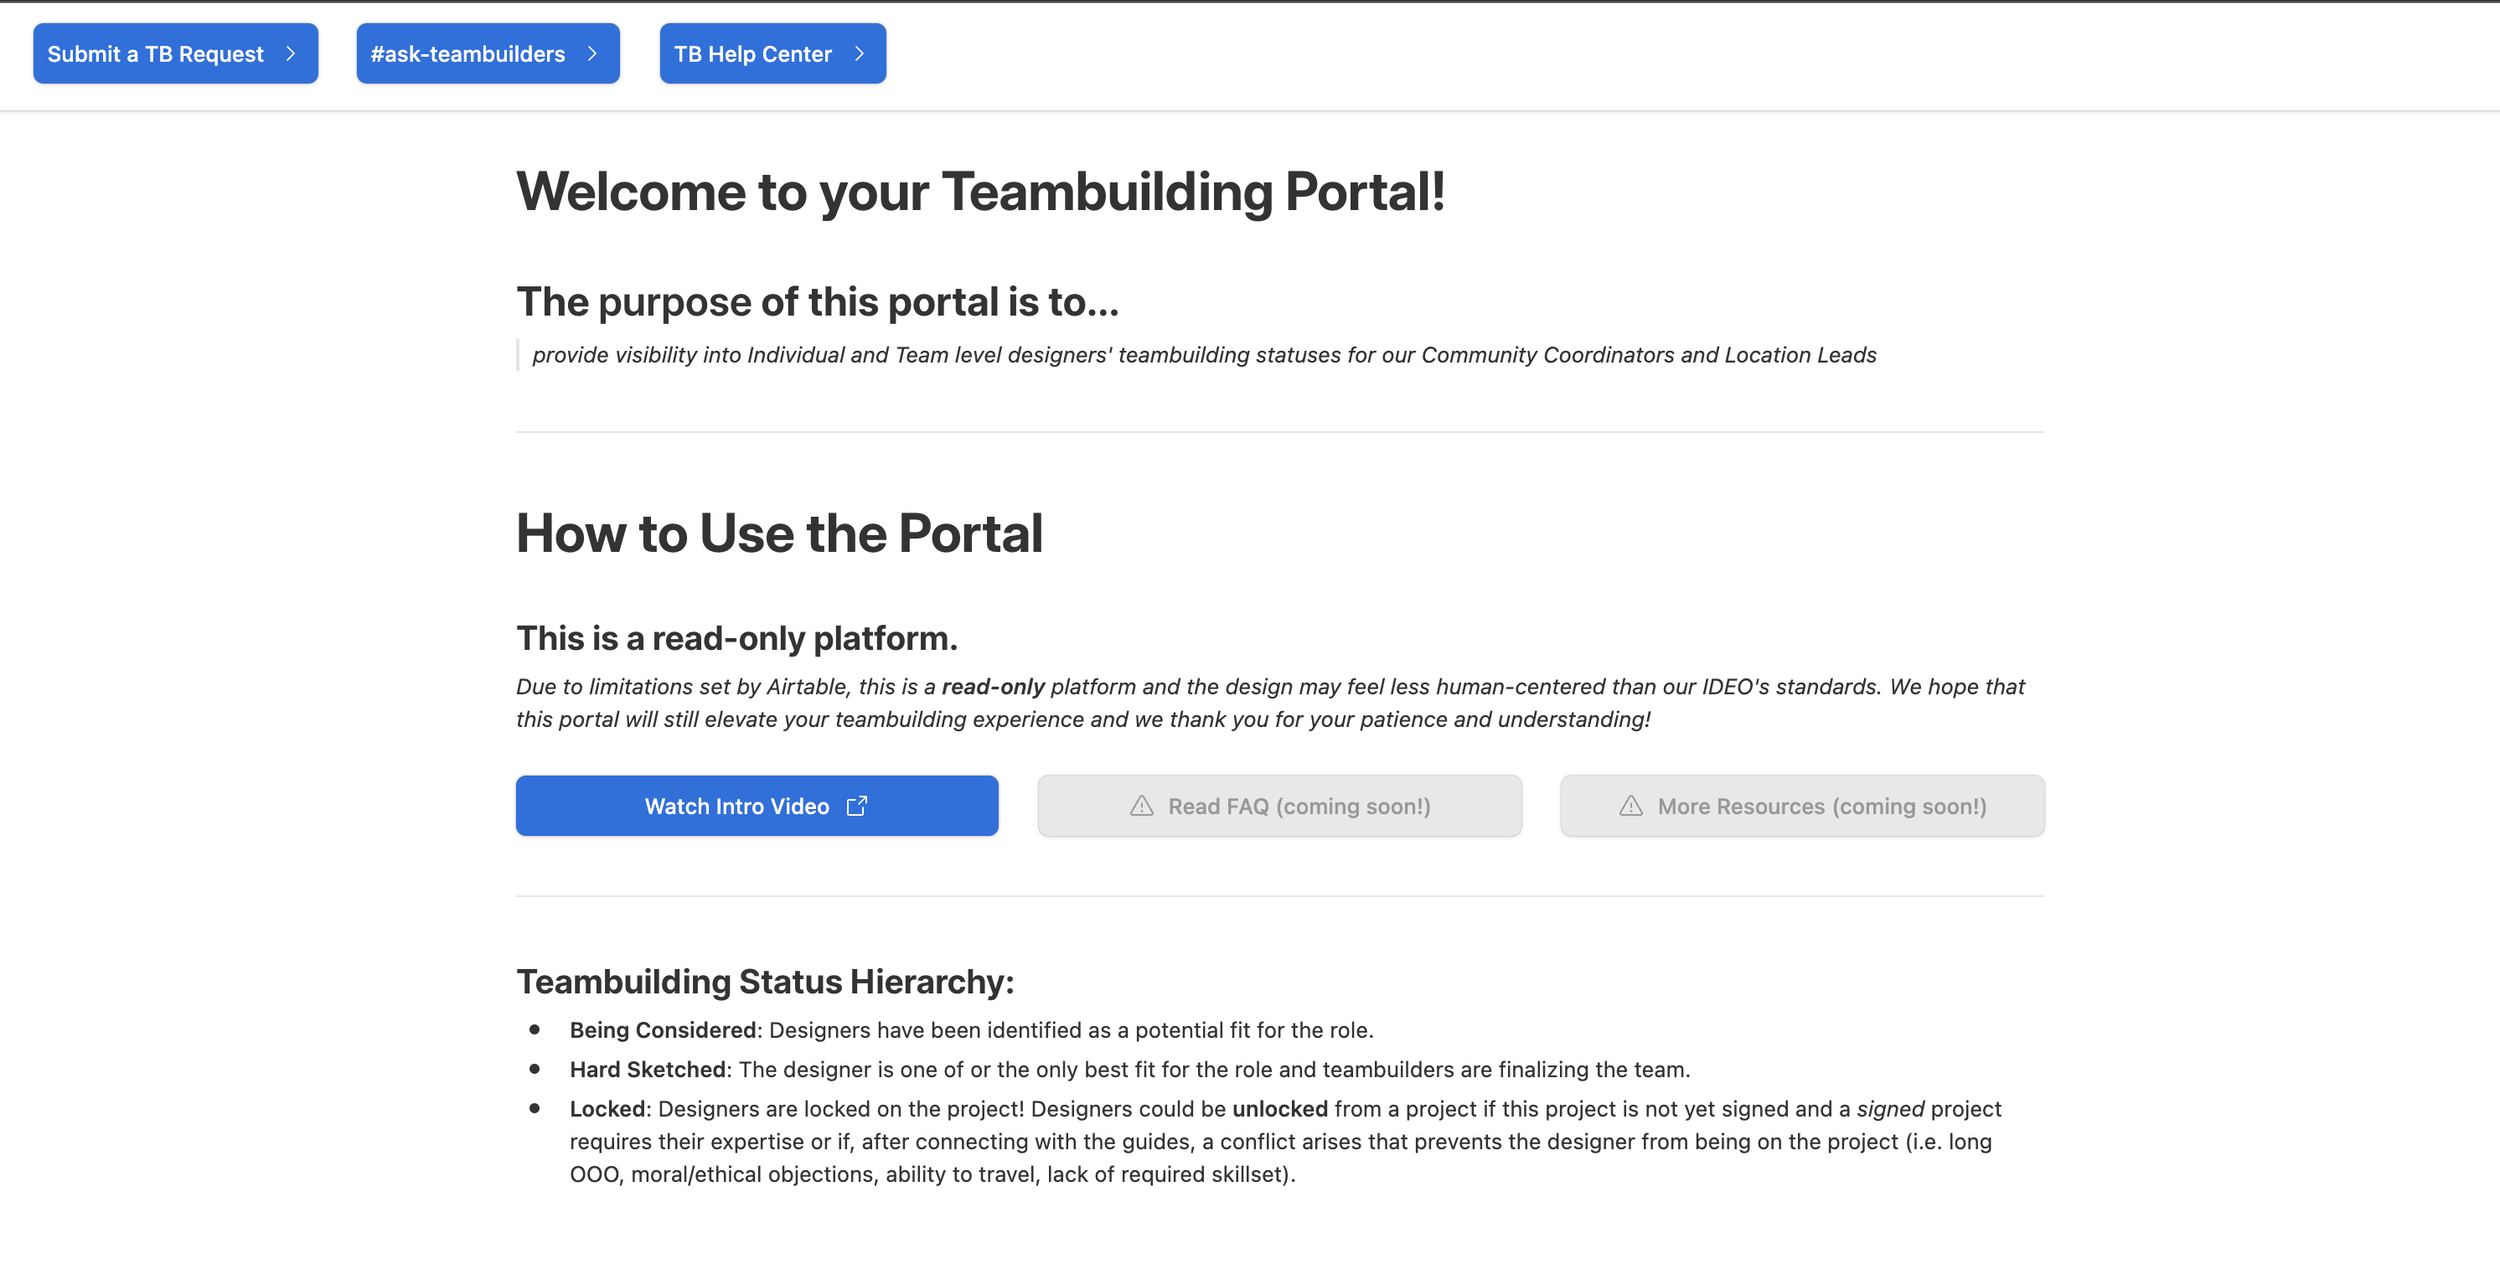Click the Submit a TB Request button
2500x1273 pixels.
coord(156,54)
